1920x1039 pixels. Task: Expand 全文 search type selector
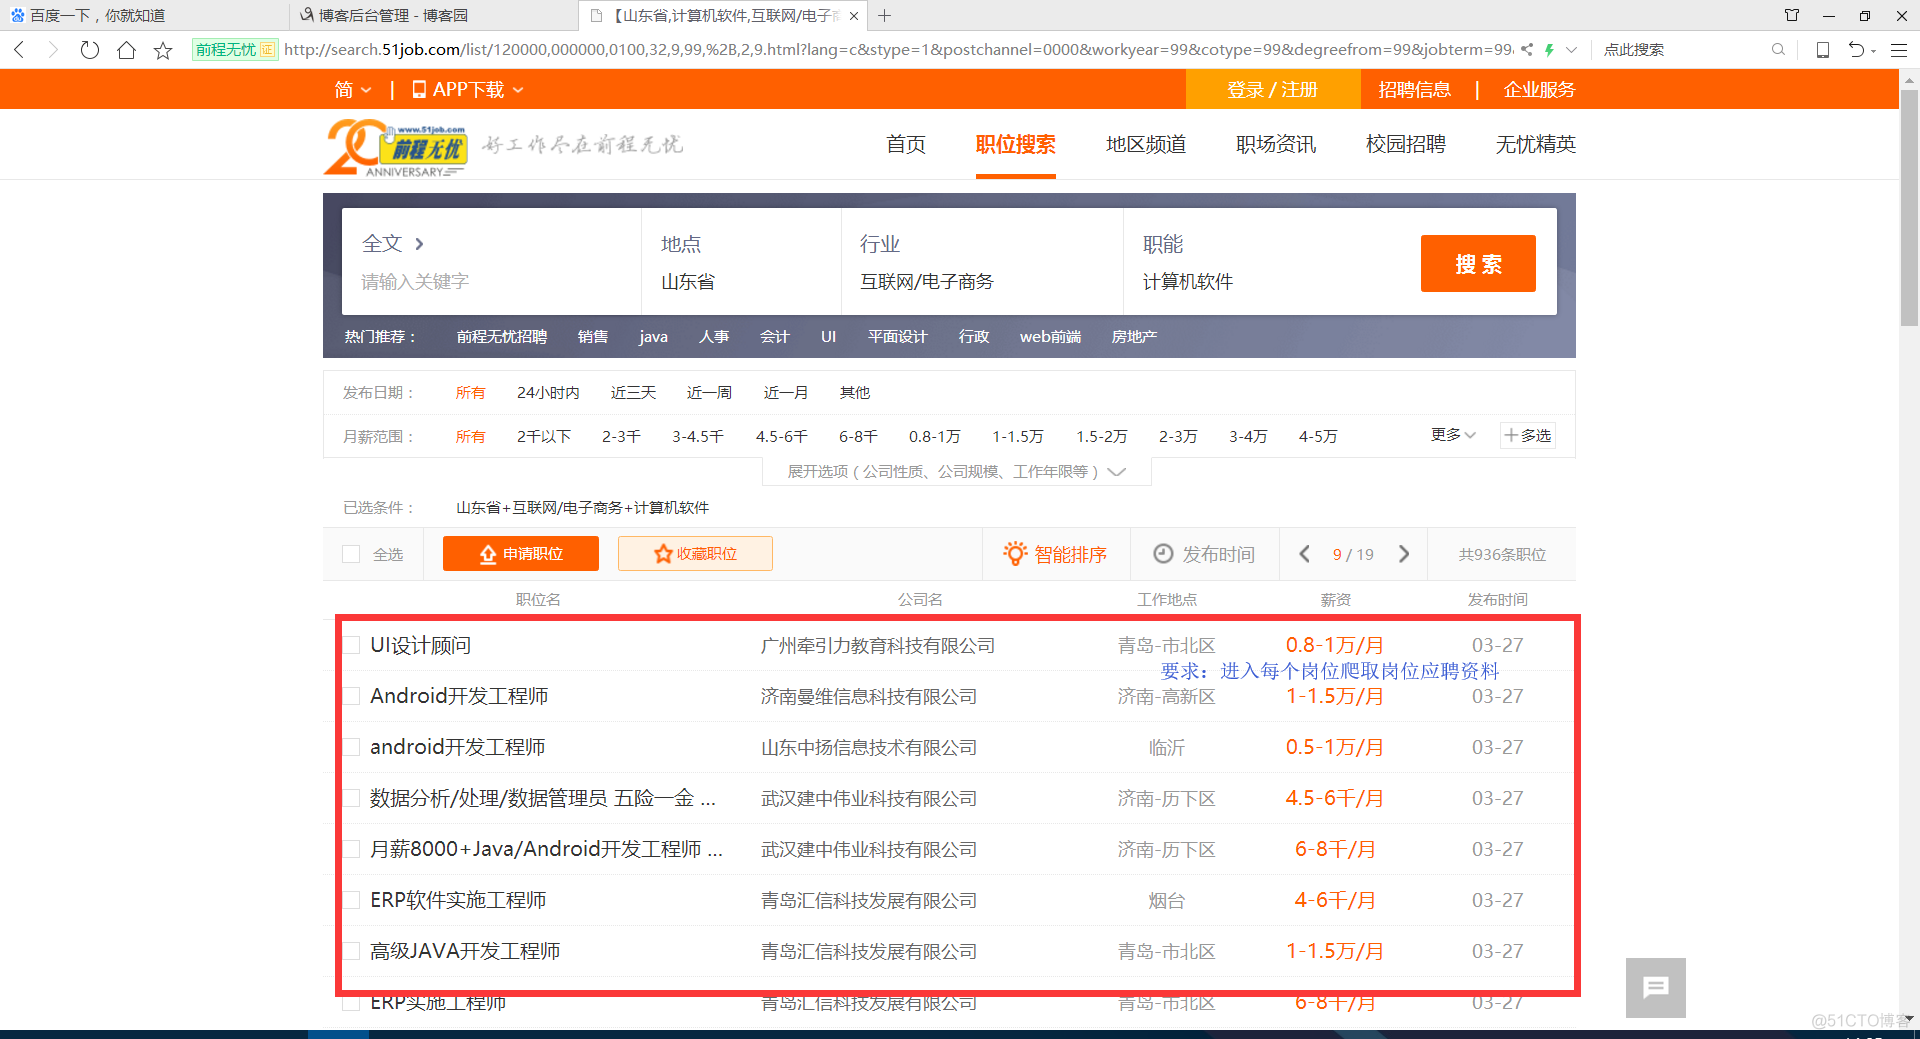point(393,243)
